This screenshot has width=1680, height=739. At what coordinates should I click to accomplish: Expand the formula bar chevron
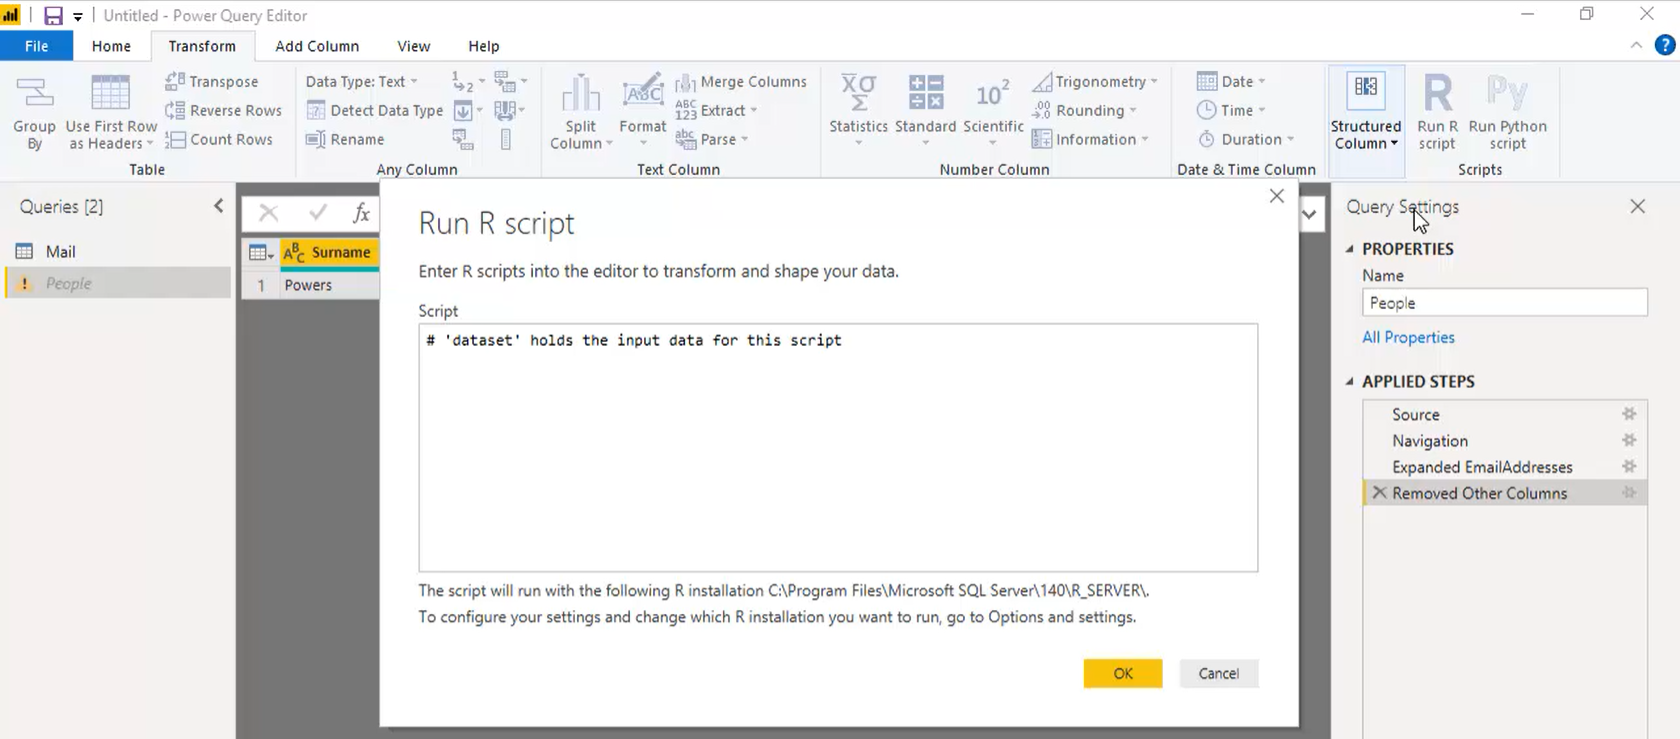(1309, 213)
